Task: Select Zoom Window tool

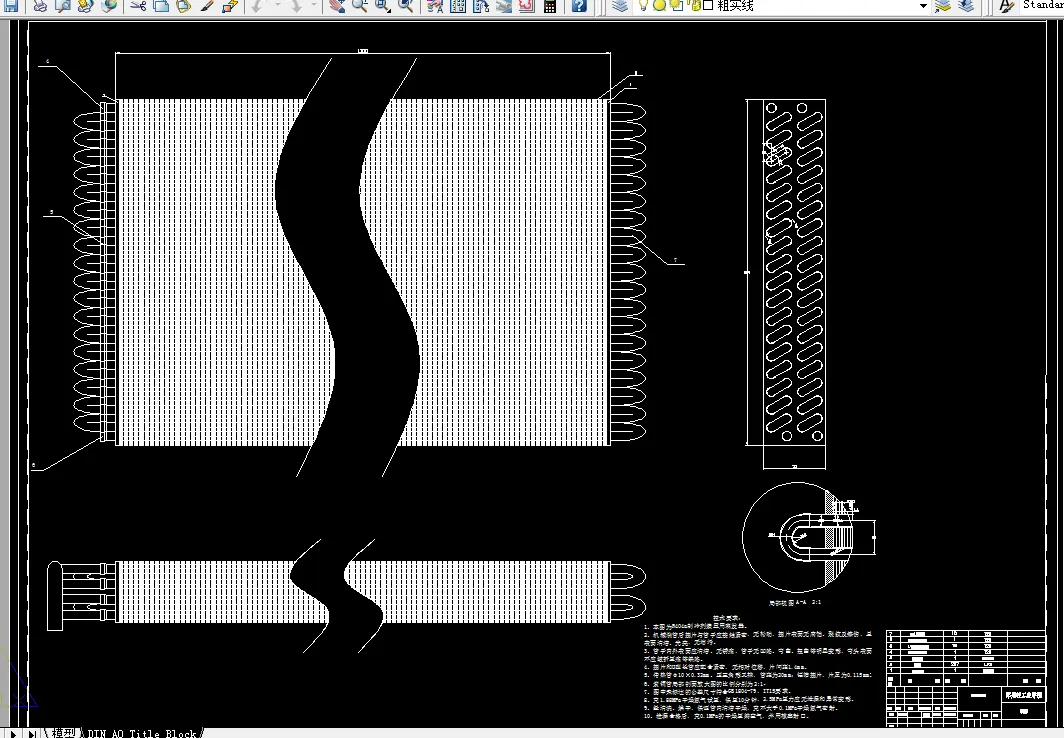Action: pyautogui.click(x=383, y=5)
